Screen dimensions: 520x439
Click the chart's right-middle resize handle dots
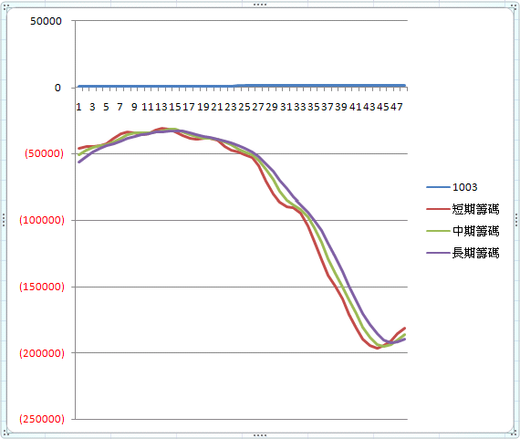click(x=516, y=220)
